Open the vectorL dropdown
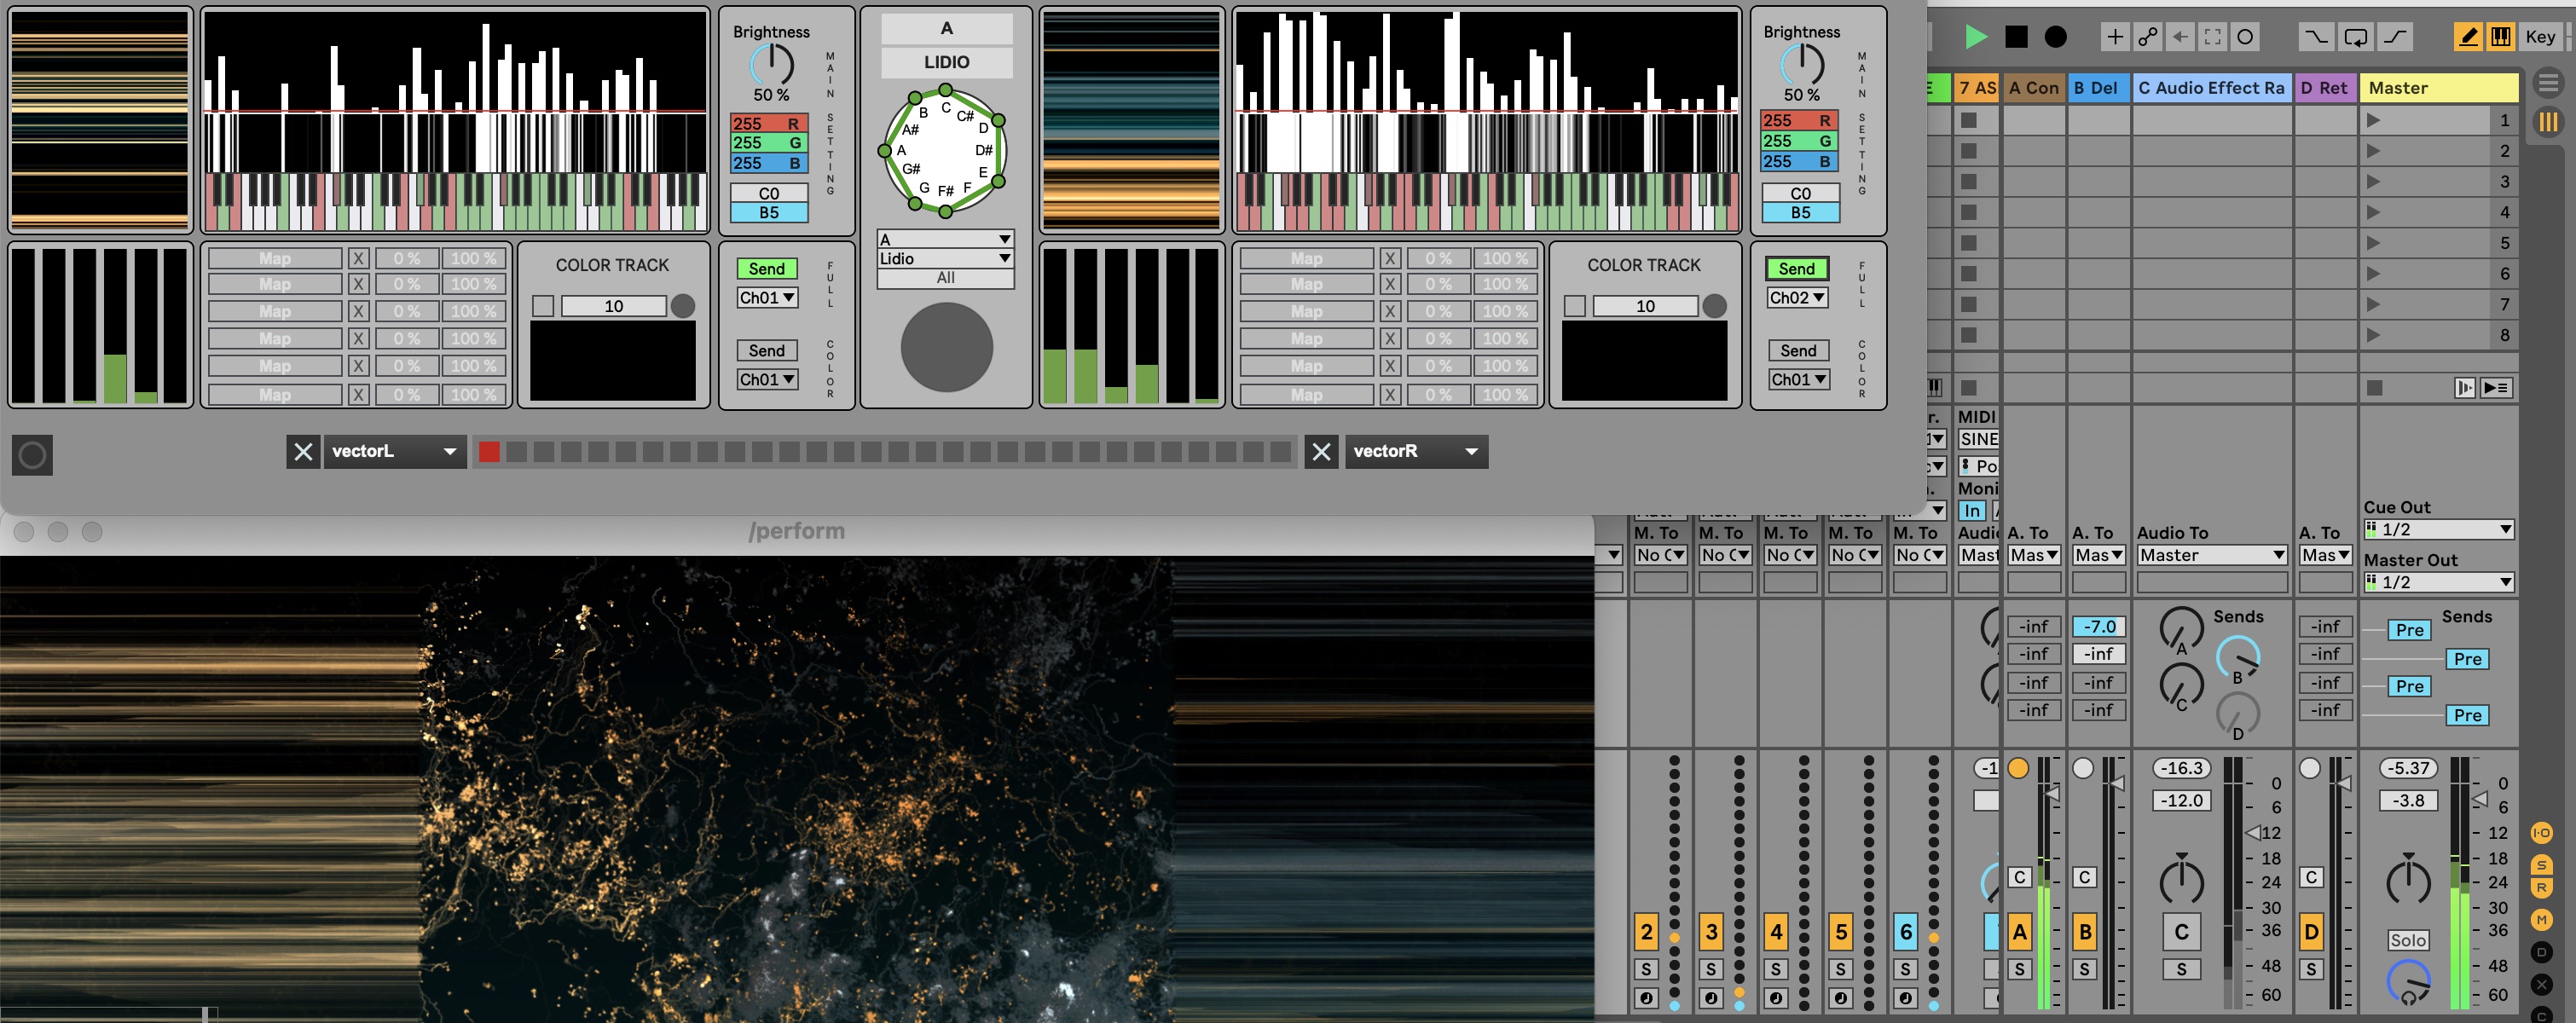The image size is (2576, 1023). (394, 451)
